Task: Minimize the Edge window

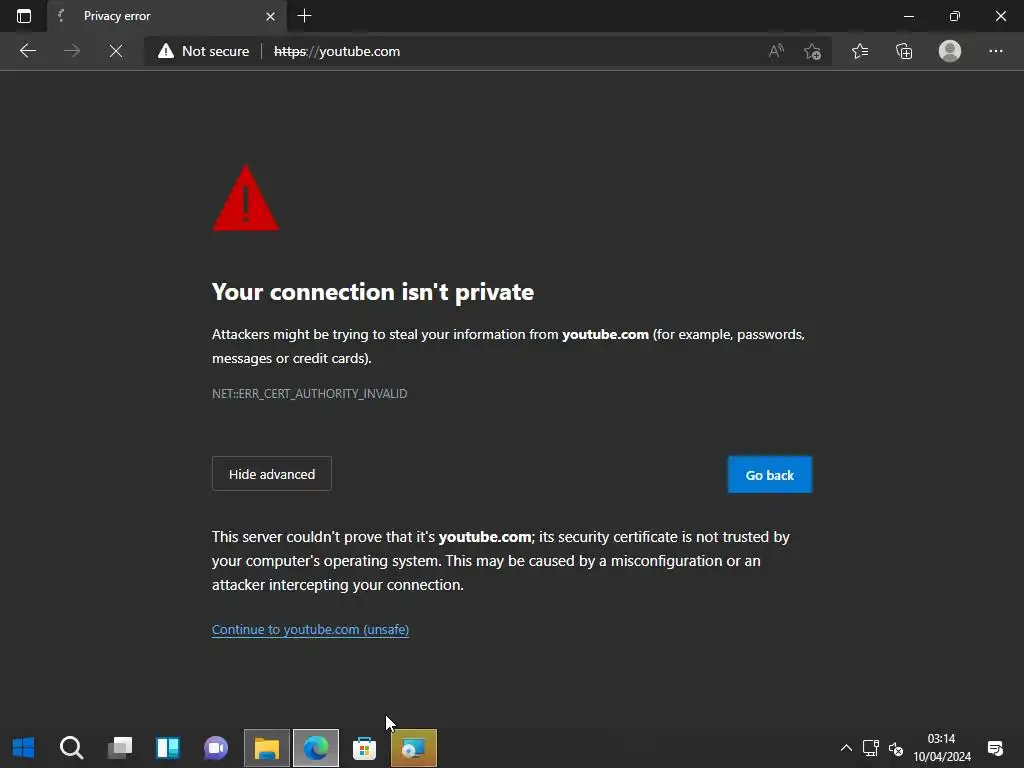Action: 908,16
